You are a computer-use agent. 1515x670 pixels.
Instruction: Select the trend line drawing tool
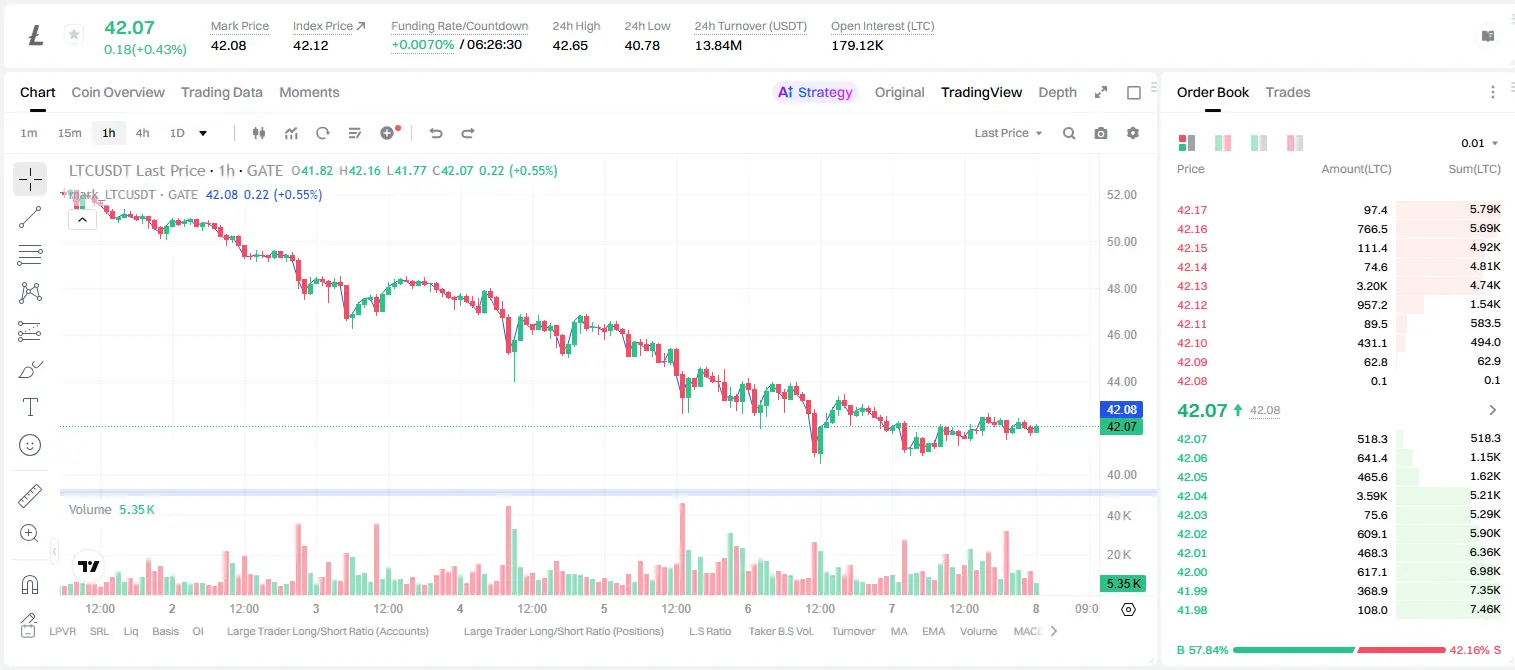(30, 217)
